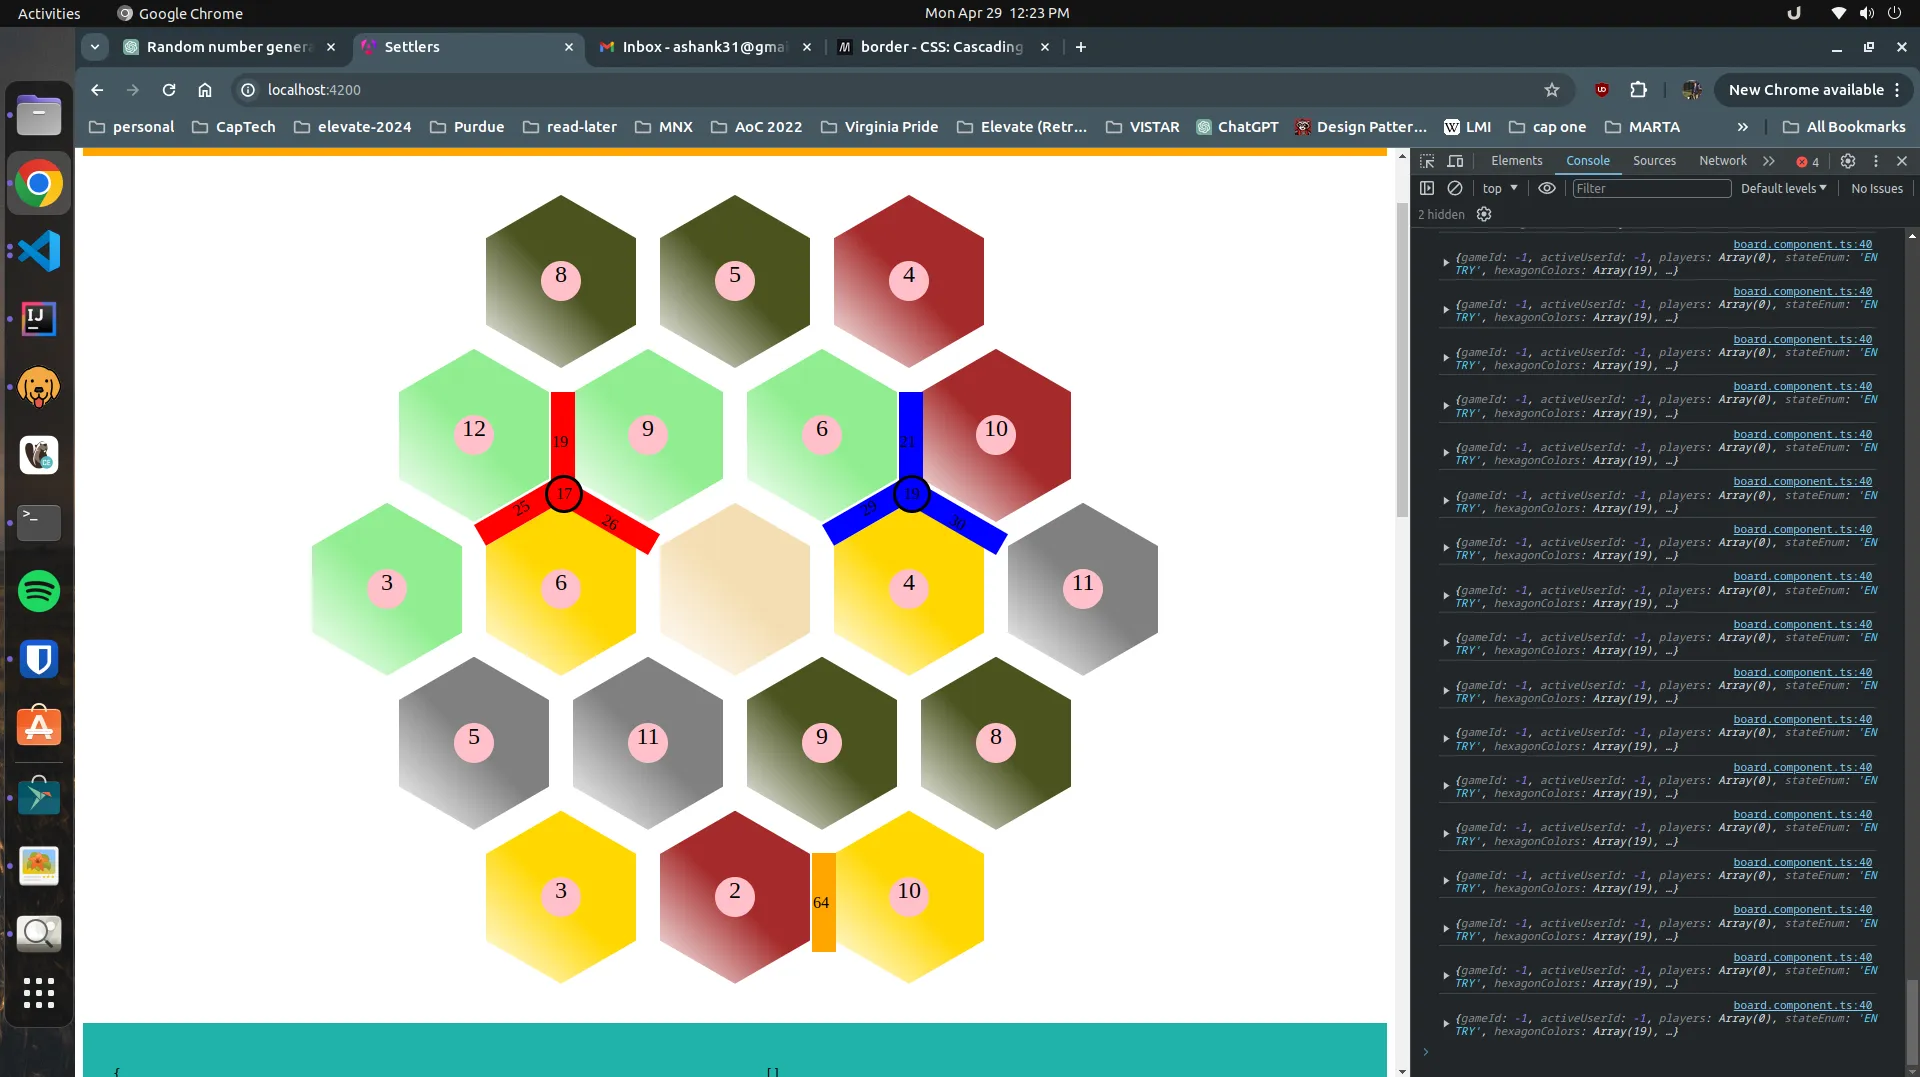This screenshot has width=1920, height=1077.
Task: Click the live expression eye icon
Action: 1547,188
